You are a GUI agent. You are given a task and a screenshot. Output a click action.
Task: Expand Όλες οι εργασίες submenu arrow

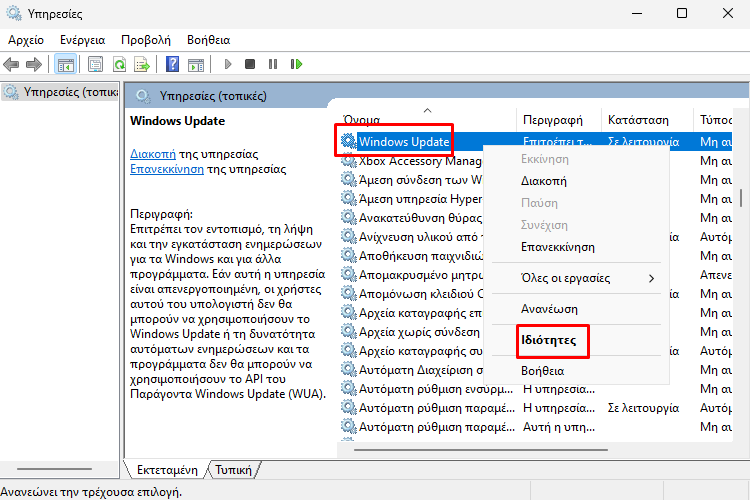(651, 278)
